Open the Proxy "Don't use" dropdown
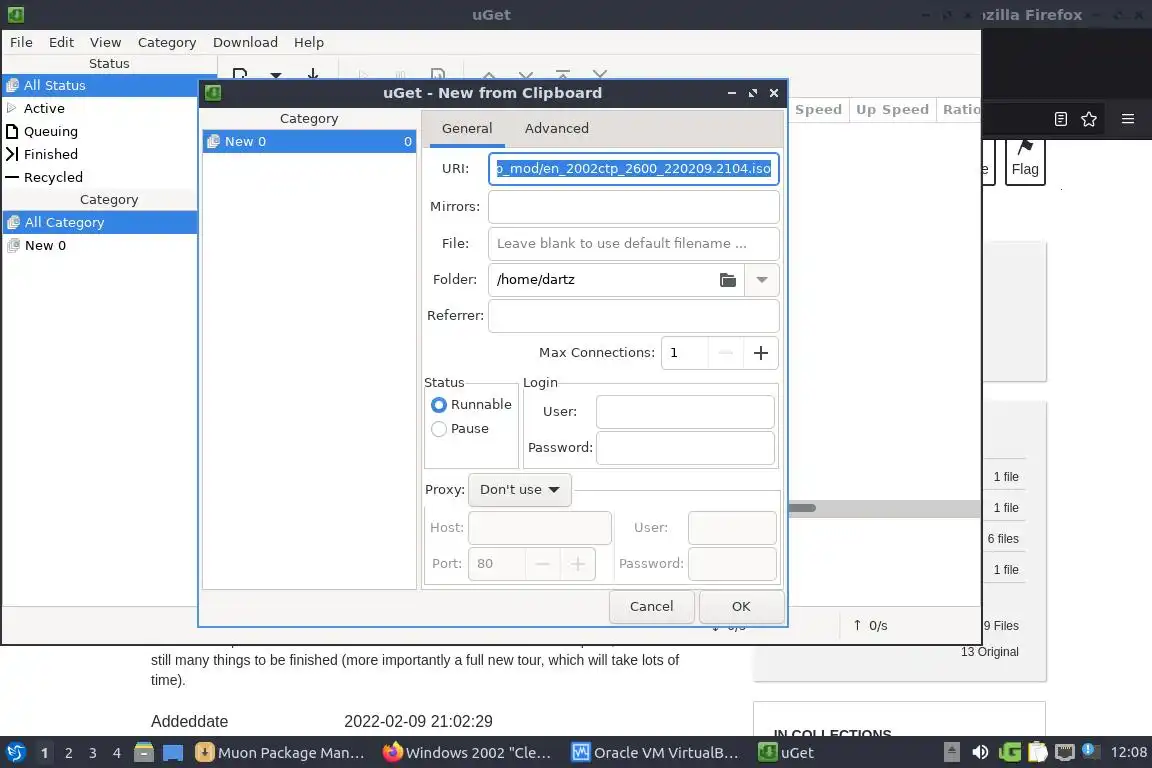 click(519, 490)
